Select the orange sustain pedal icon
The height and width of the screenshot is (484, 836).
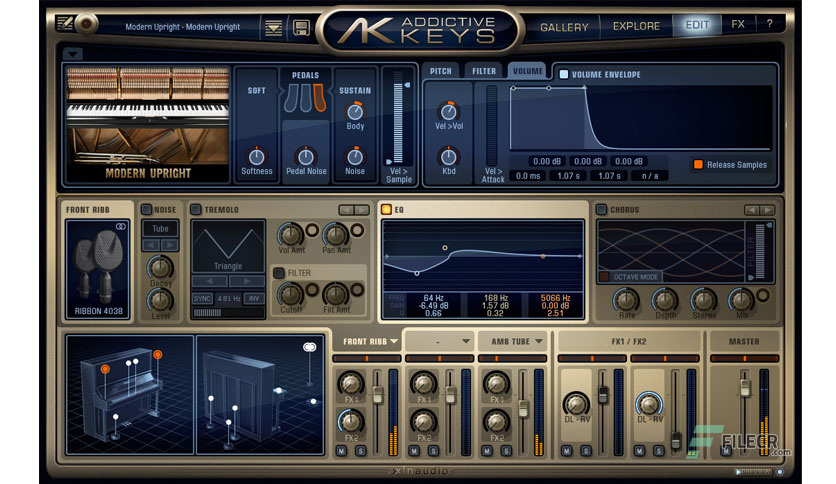click(x=319, y=98)
